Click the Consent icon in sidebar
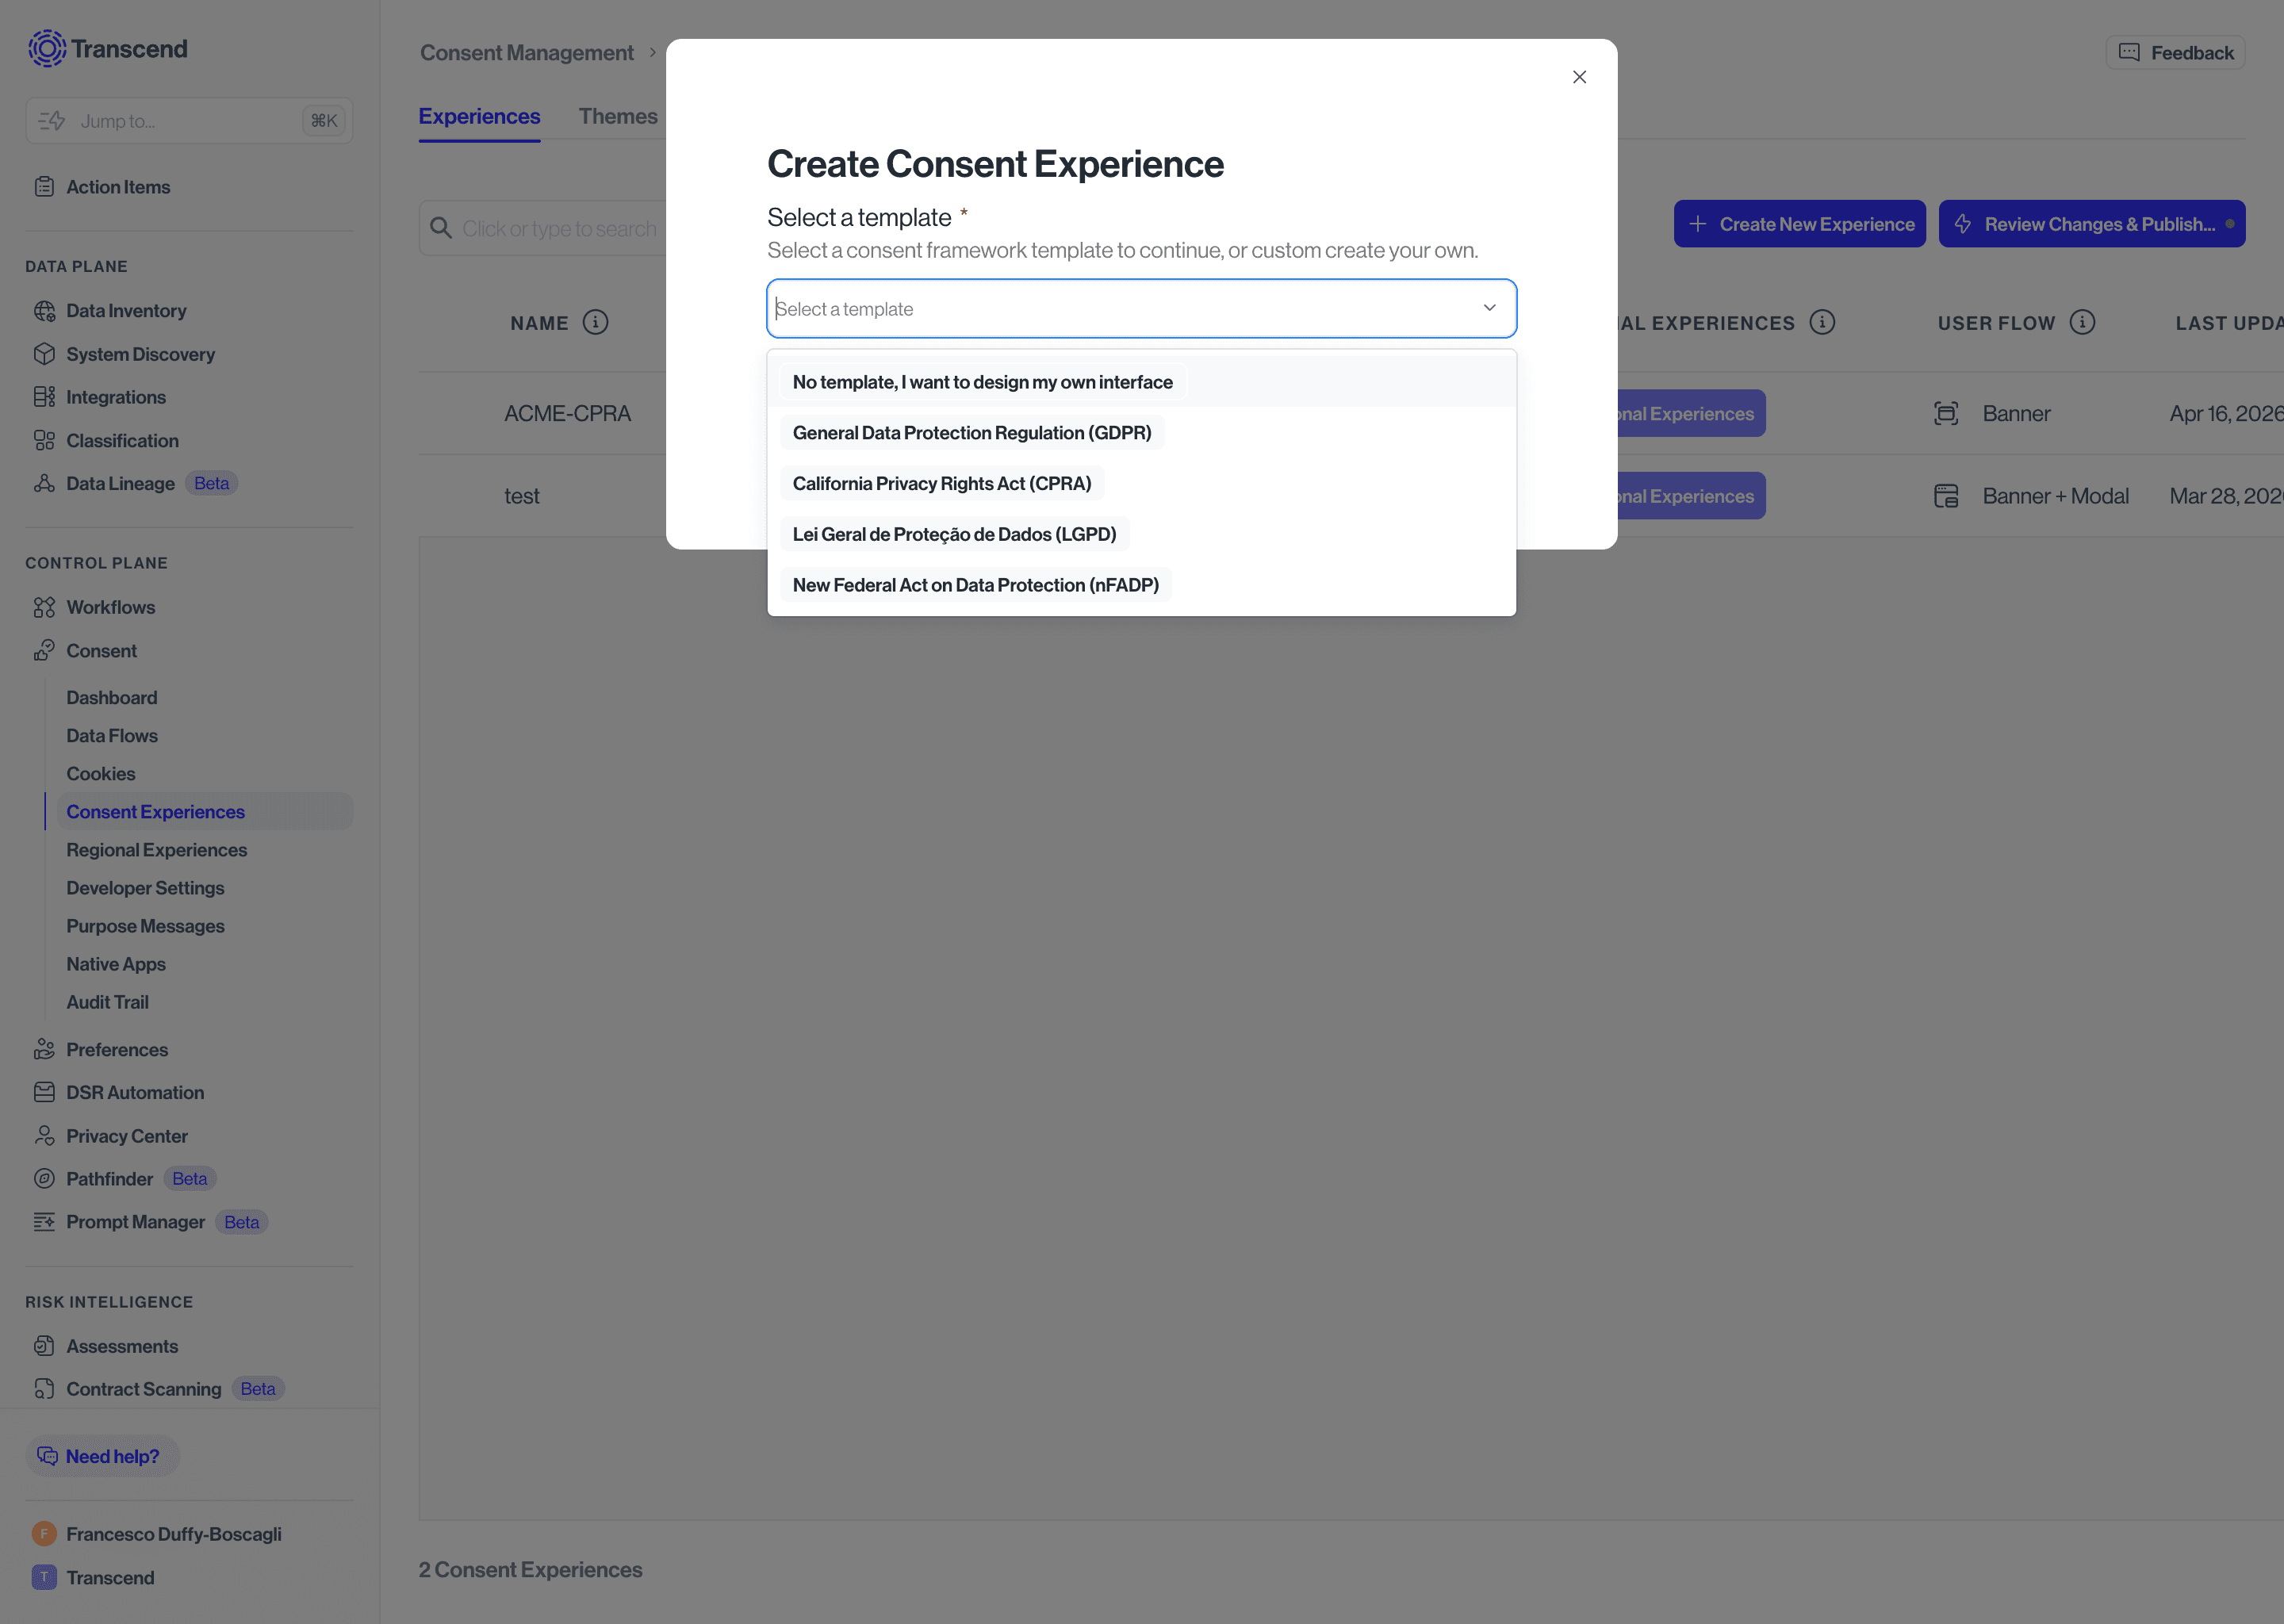2284x1624 pixels. [x=44, y=651]
